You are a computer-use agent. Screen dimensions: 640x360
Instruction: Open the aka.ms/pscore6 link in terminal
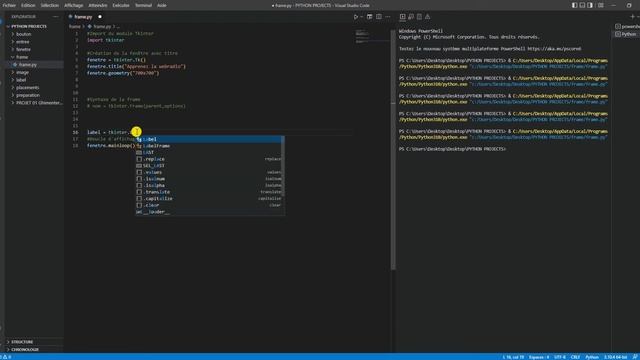tap(554, 49)
